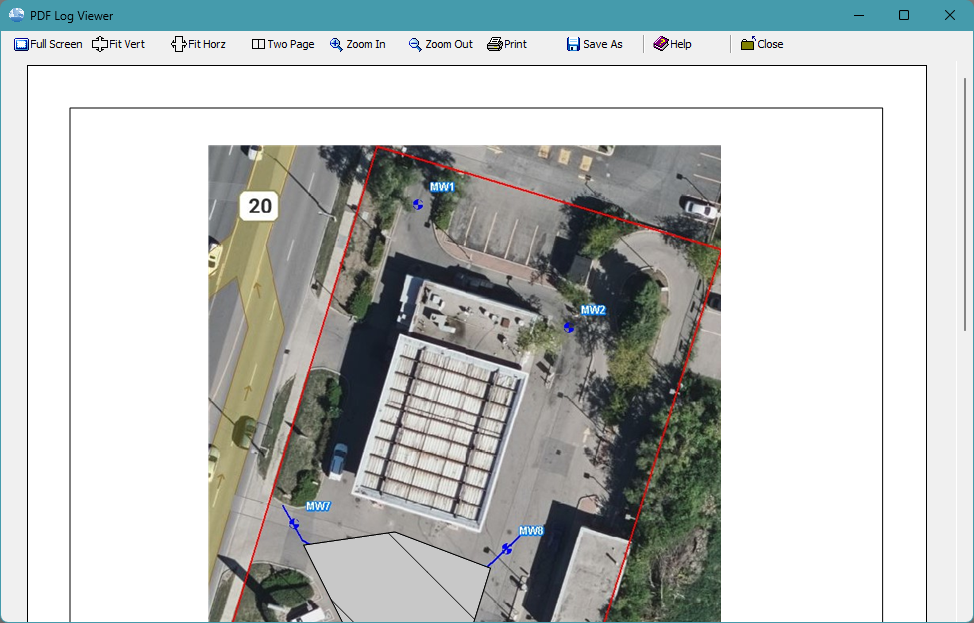Hit the Zoom Out magnifier icon
974x623 pixels.
tap(415, 44)
